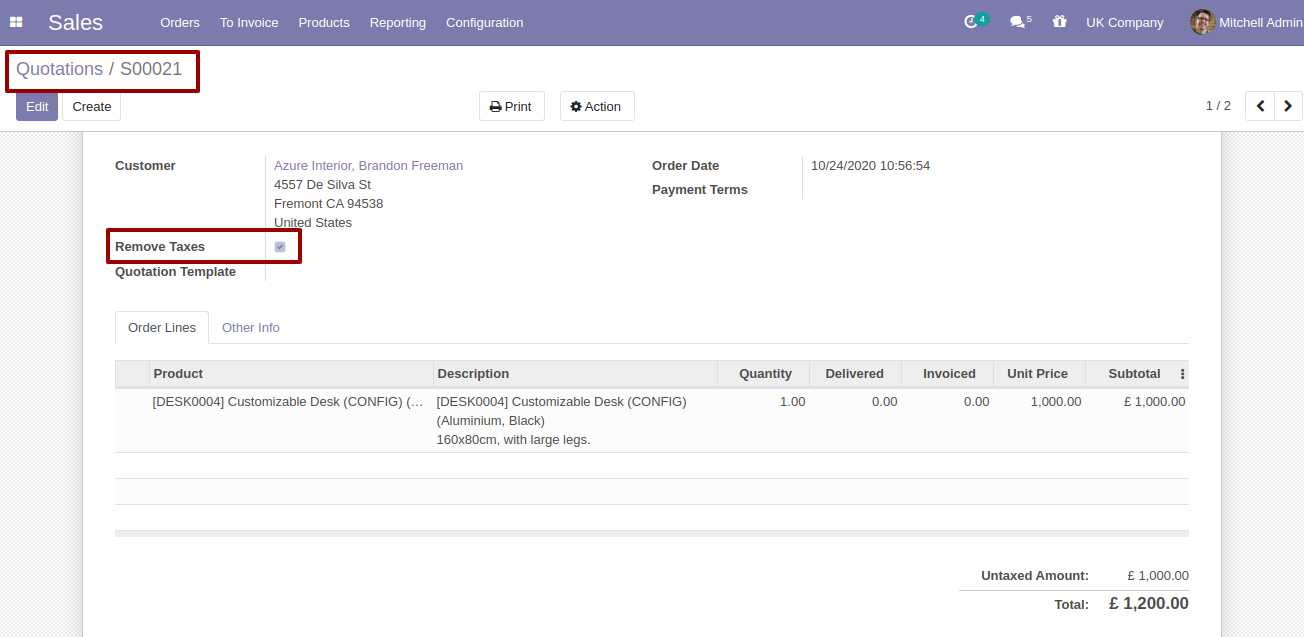Sort by the Invoiced column header
The image size is (1304, 637).
pyautogui.click(x=947, y=374)
